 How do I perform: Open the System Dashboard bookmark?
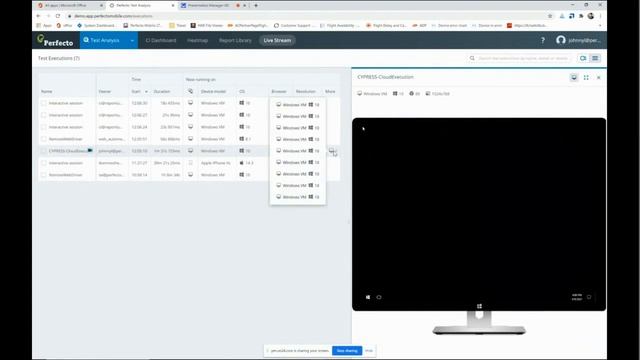(96, 25)
